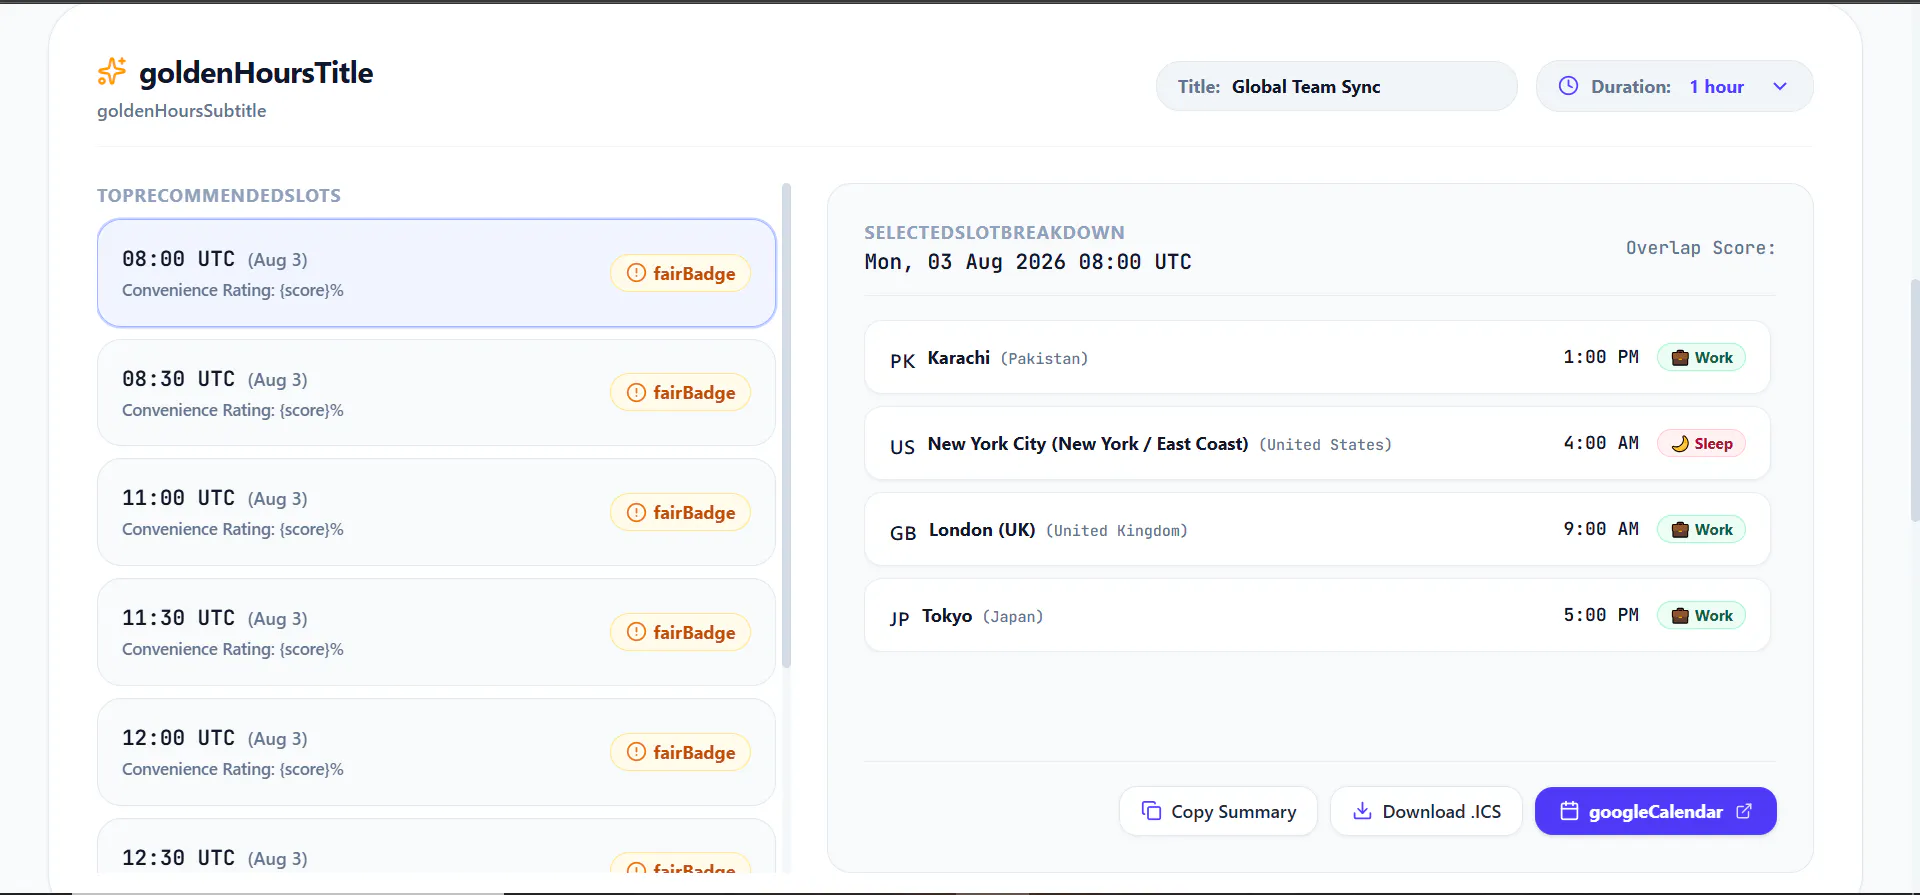
Task: Click the 4:00 AM time value
Action: point(1601,443)
